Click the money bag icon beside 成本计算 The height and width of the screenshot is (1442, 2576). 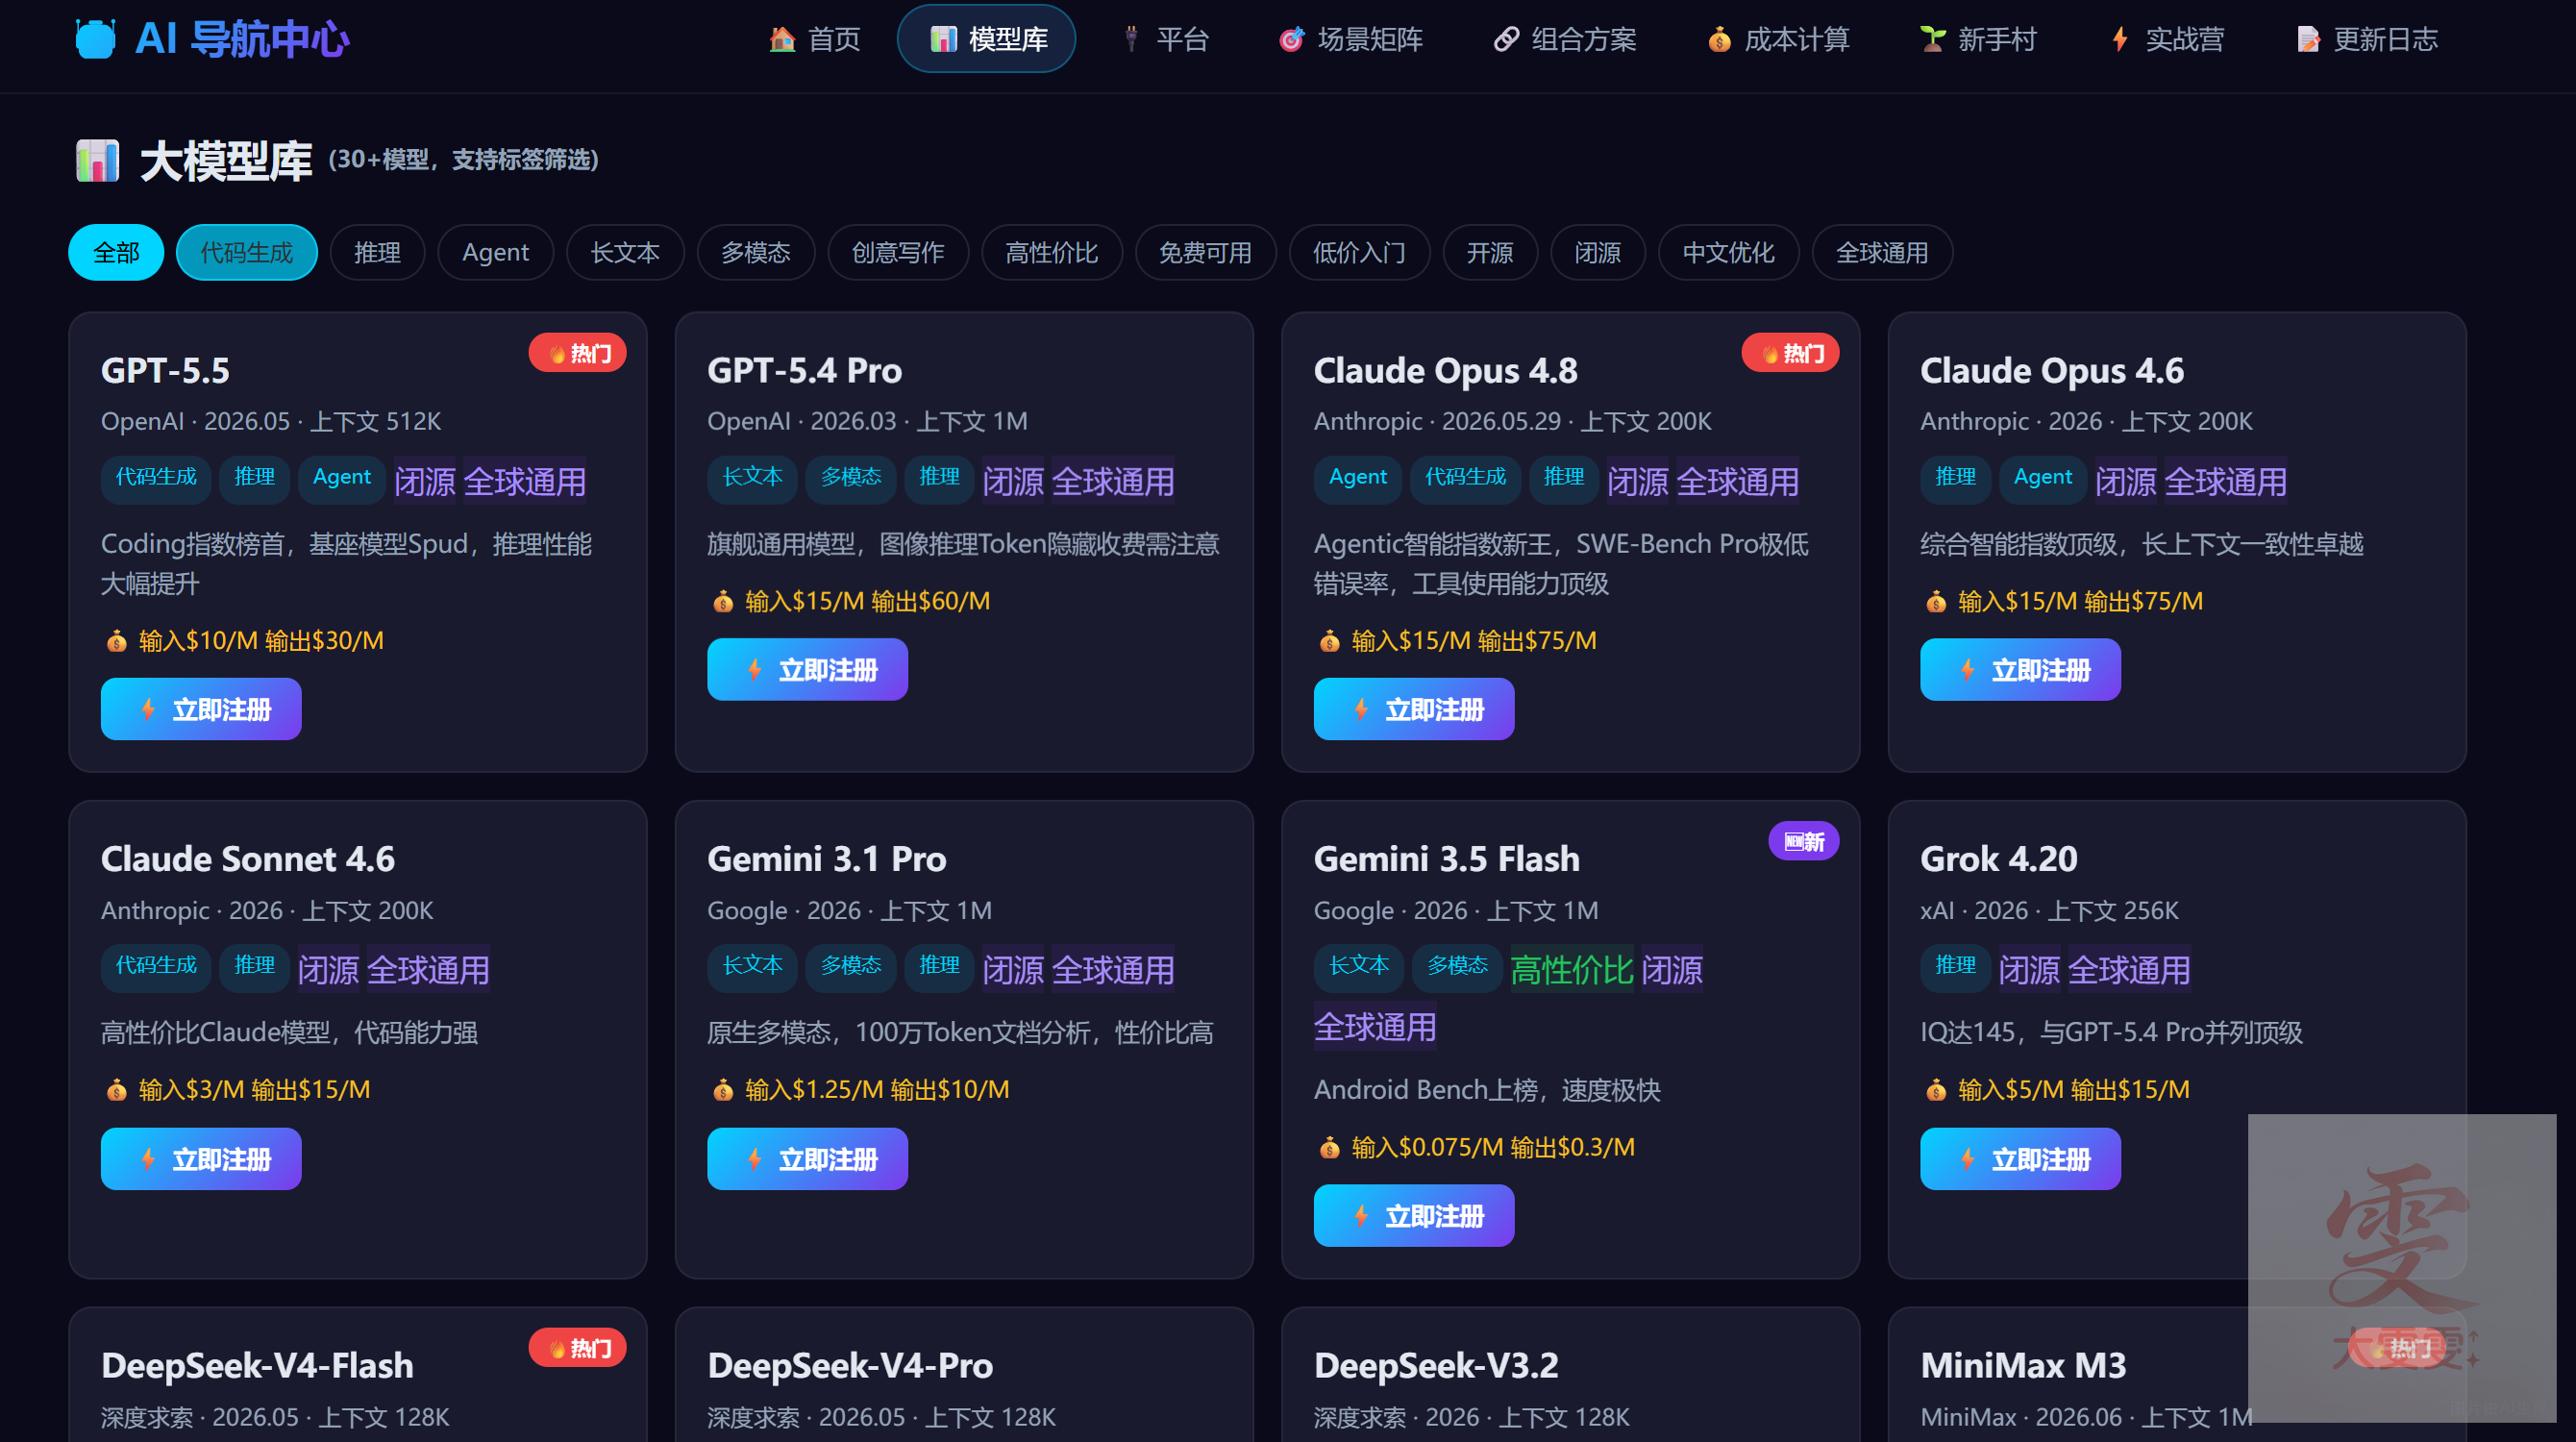click(x=1719, y=39)
